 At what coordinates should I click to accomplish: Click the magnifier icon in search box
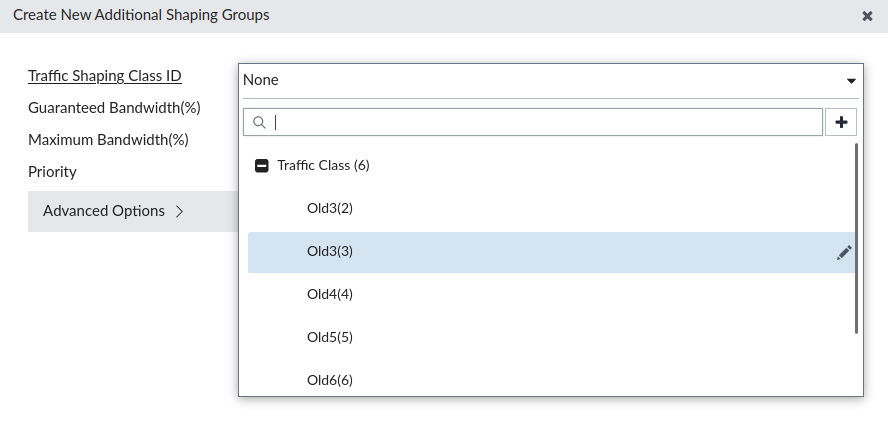[x=259, y=122]
